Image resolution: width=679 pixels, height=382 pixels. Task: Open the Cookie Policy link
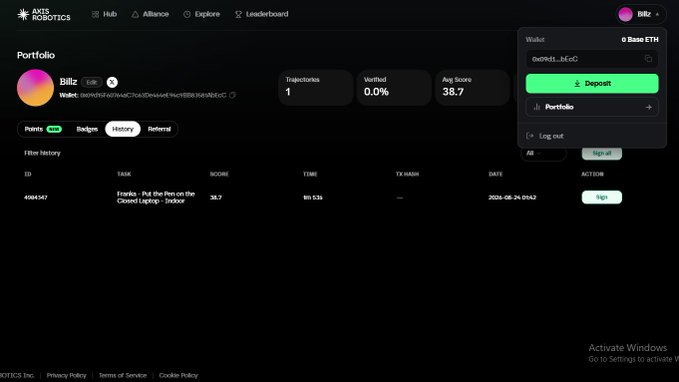coord(178,376)
